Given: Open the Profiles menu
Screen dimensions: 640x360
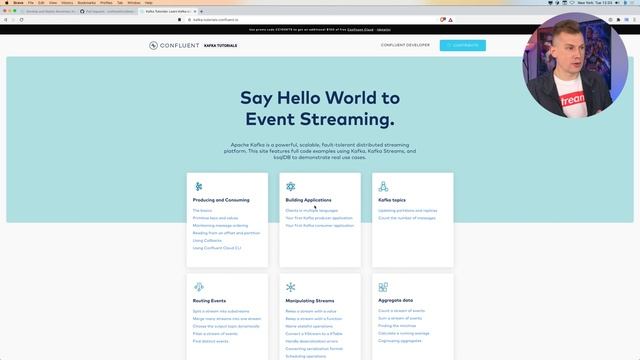Looking at the screenshot, I should click(x=106, y=2).
